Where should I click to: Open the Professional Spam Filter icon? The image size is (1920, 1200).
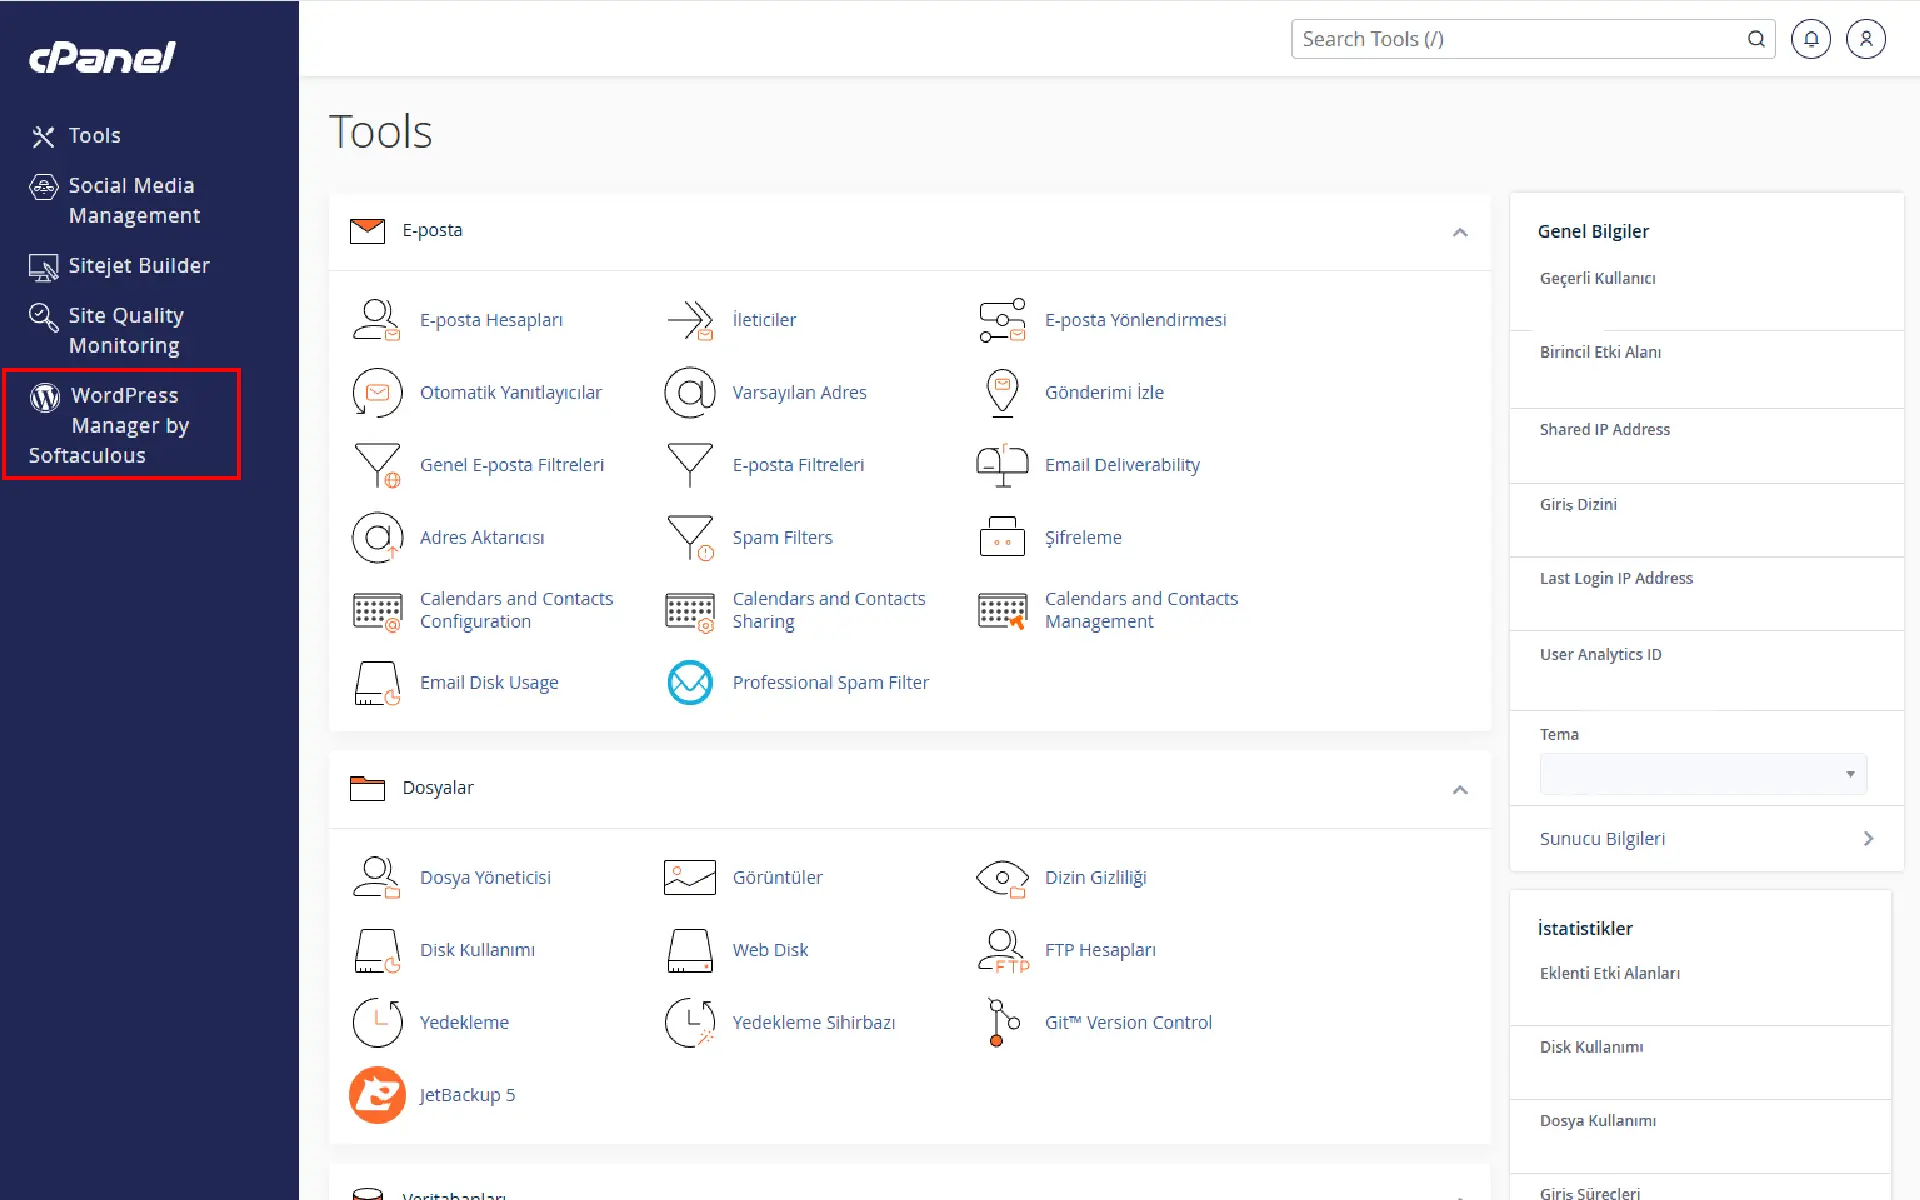690,683
